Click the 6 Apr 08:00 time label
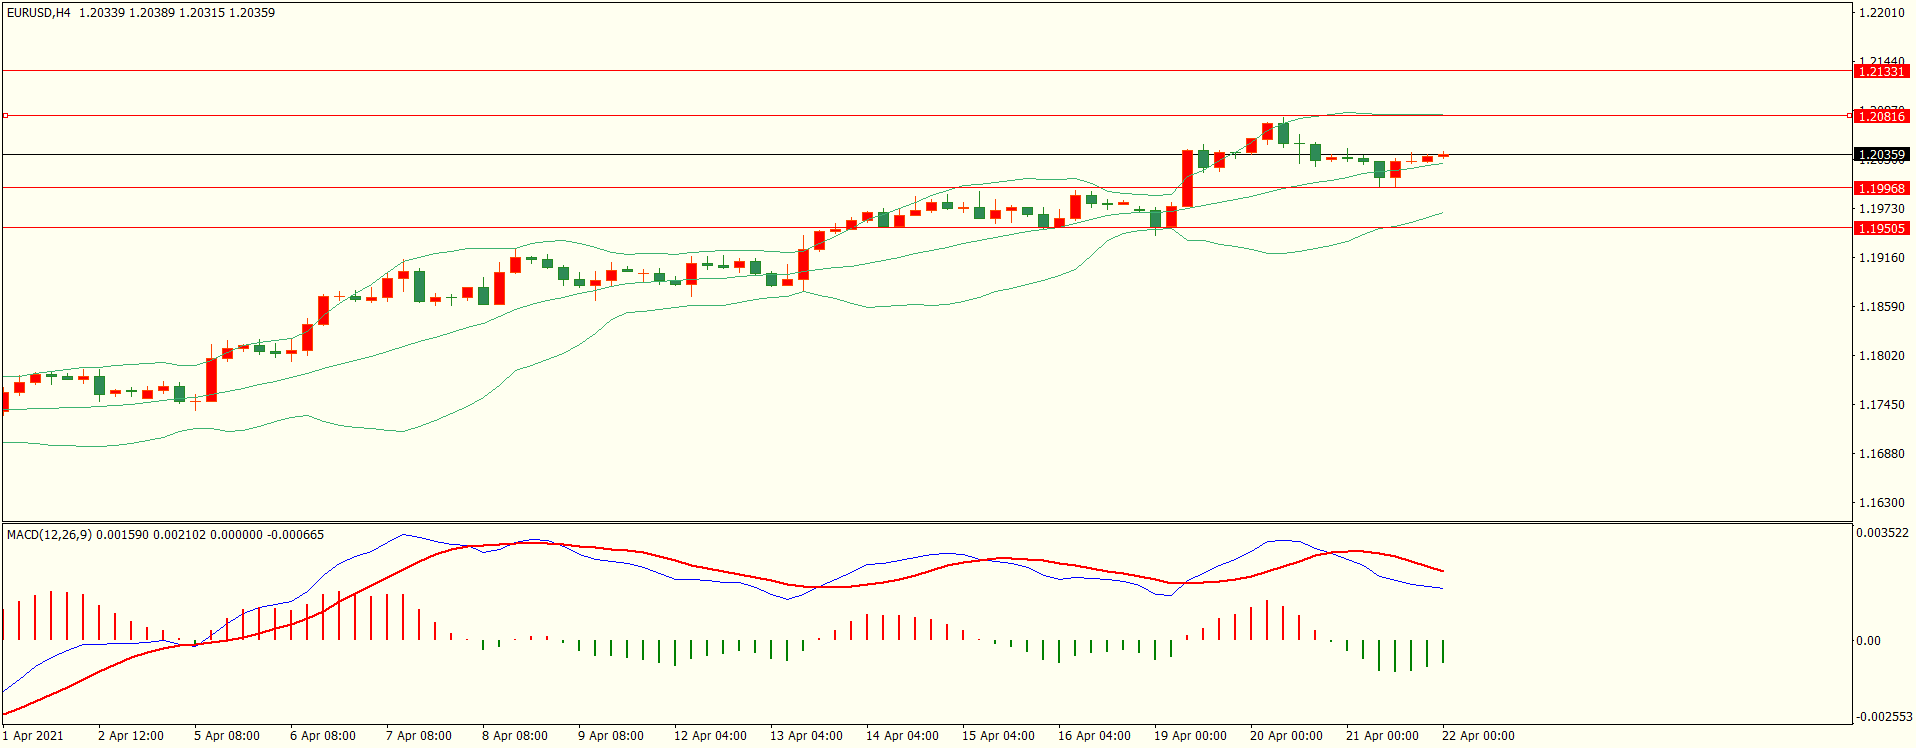Screen dimensions: 1916x748 [323, 736]
